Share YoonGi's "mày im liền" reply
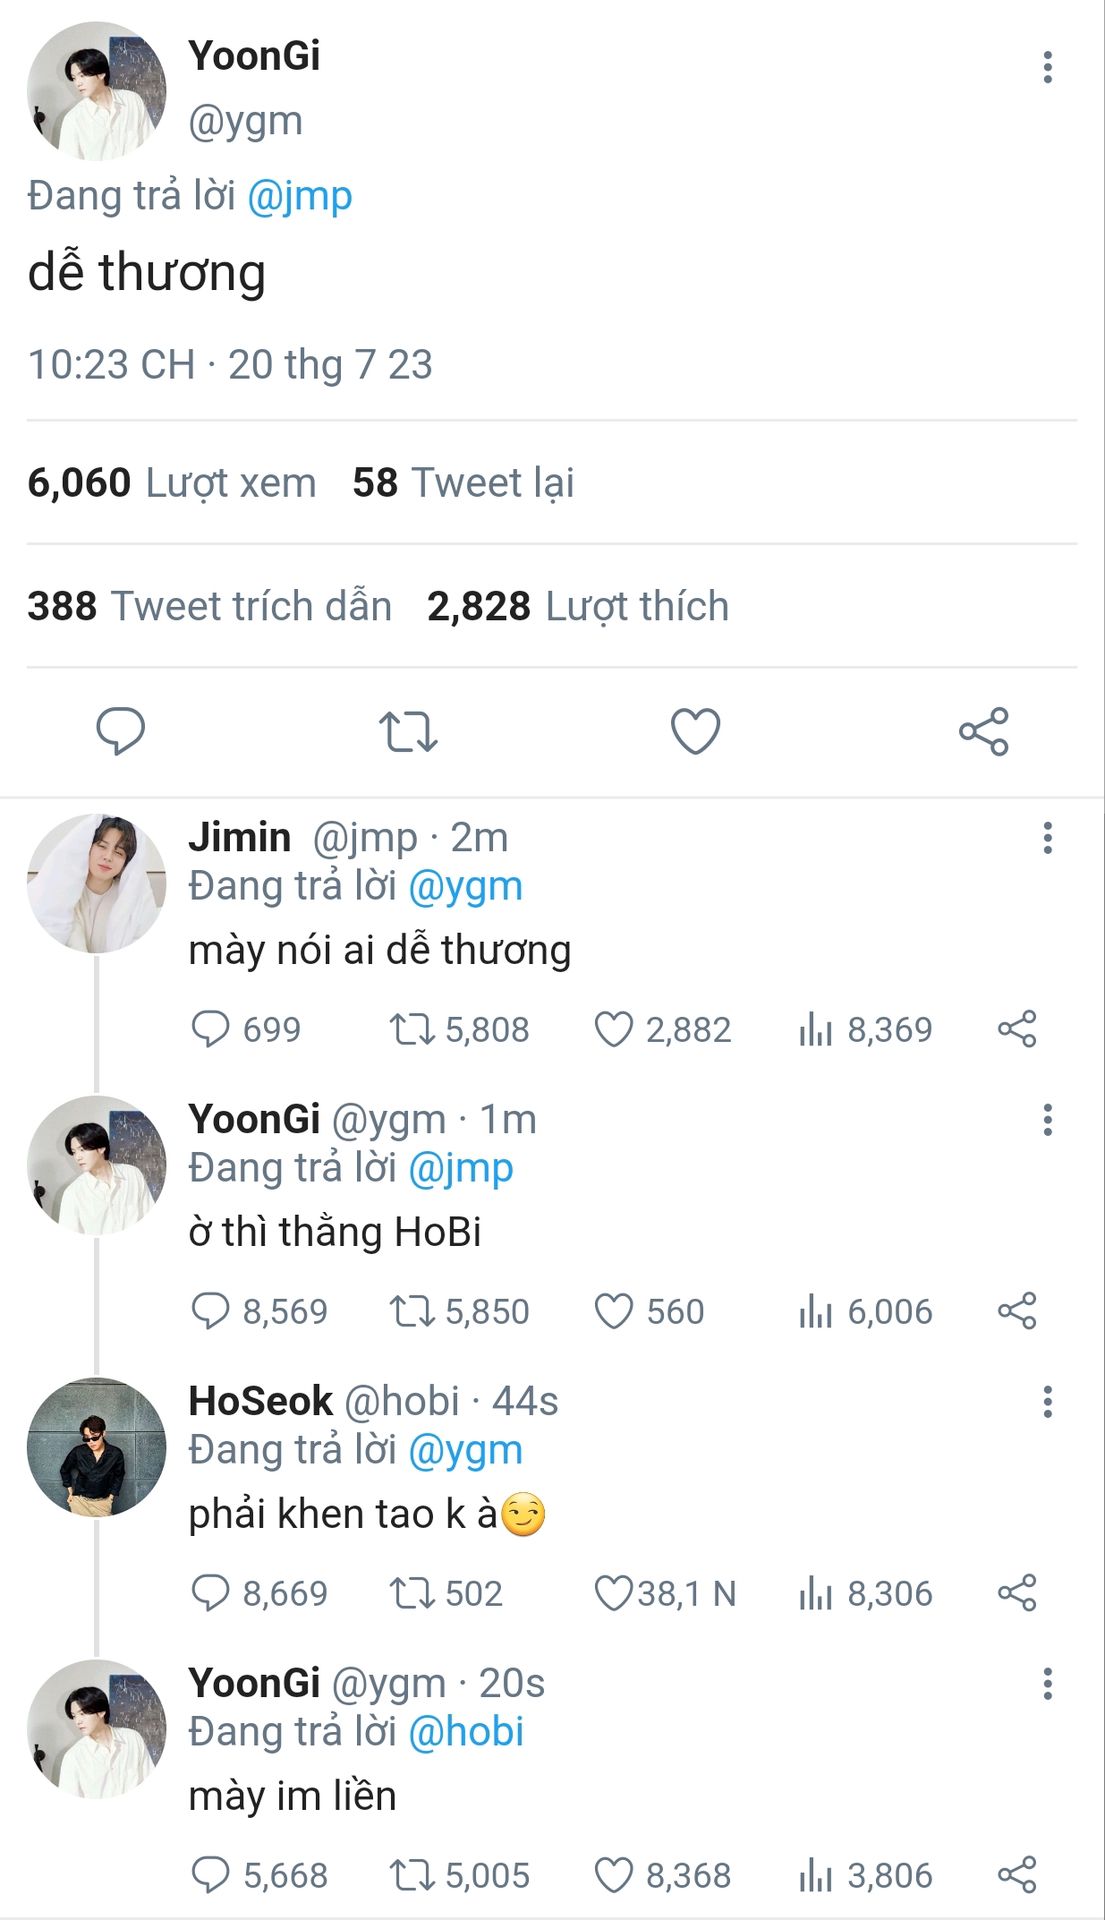Viewport: 1105px width, 1920px height. pos(1017,1875)
